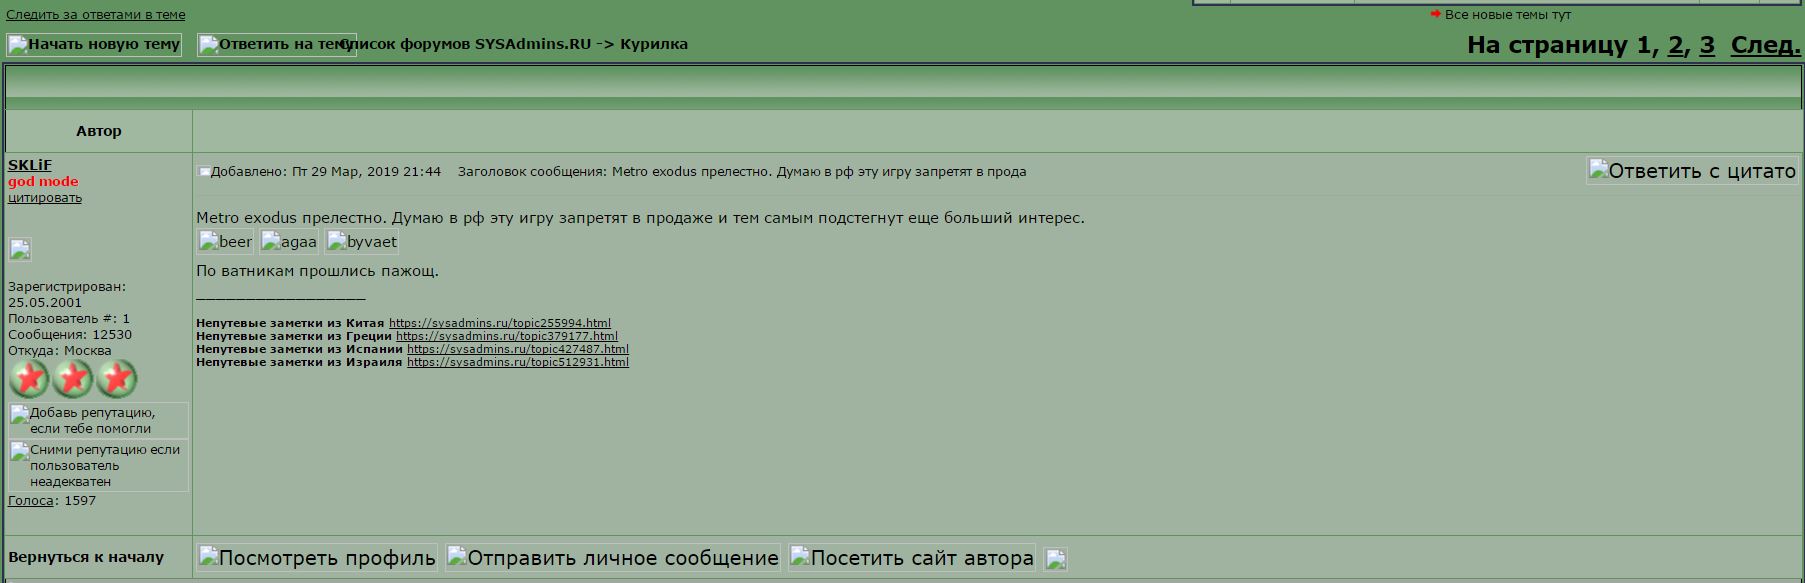This screenshot has height=583, width=1805.
Task: Open the SKLiF username link
Action: (30, 165)
